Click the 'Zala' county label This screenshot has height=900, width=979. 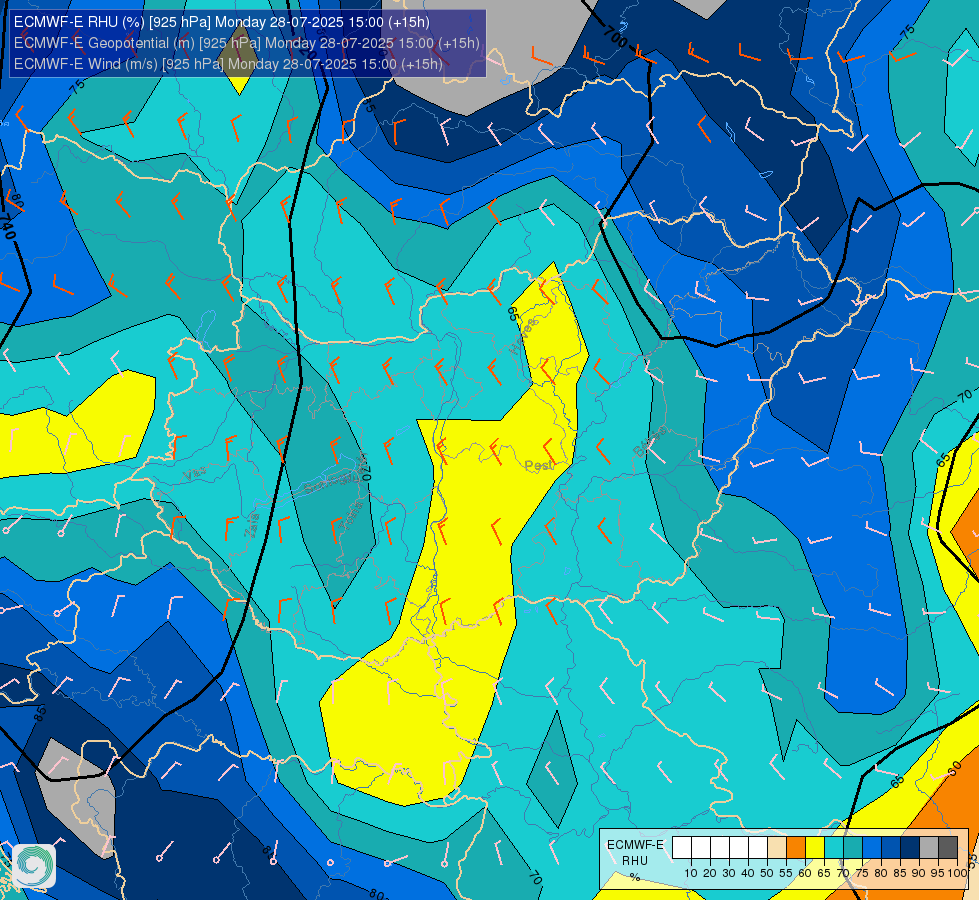tap(251, 526)
